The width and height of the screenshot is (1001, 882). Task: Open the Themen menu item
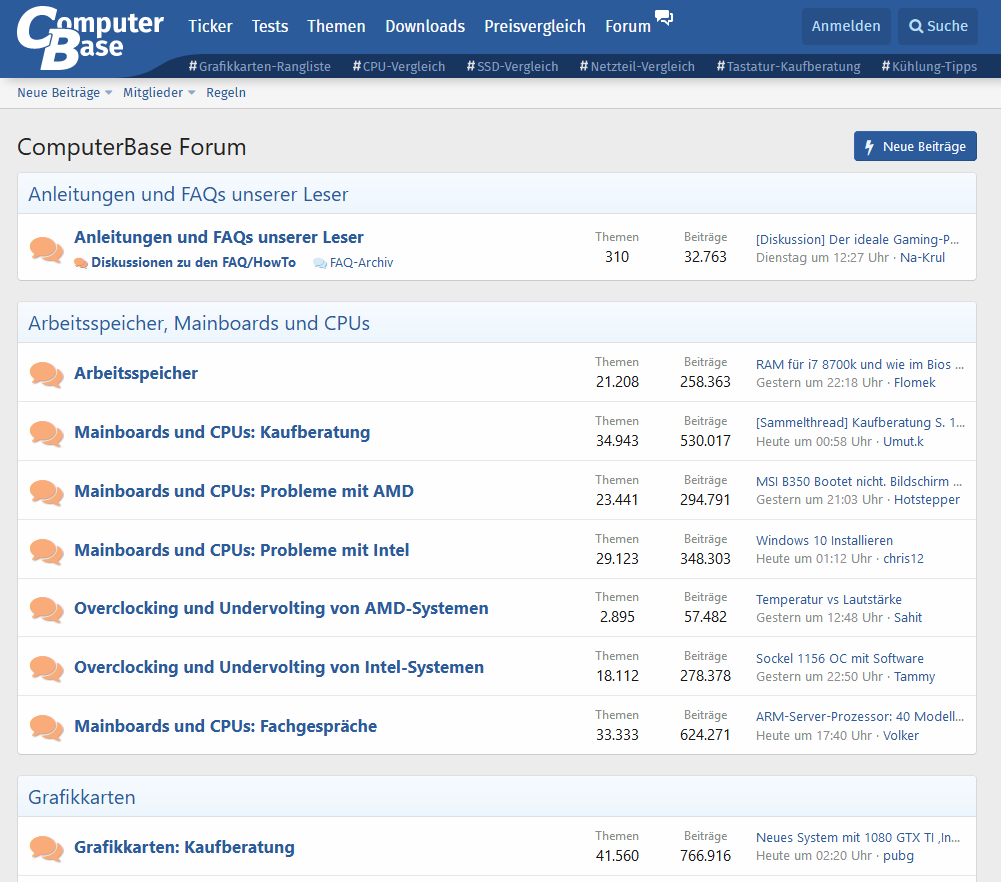click(336, 26)
